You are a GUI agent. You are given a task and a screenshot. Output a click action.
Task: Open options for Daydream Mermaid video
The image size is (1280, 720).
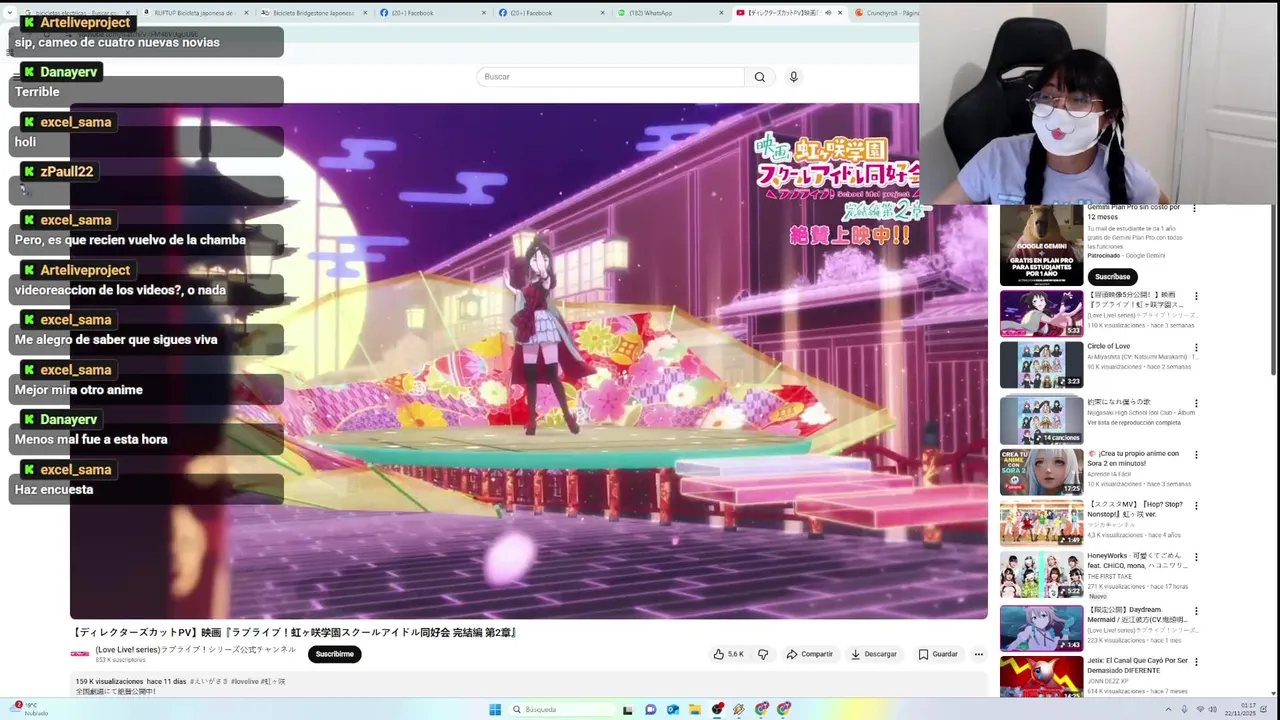pos(1196,611)
